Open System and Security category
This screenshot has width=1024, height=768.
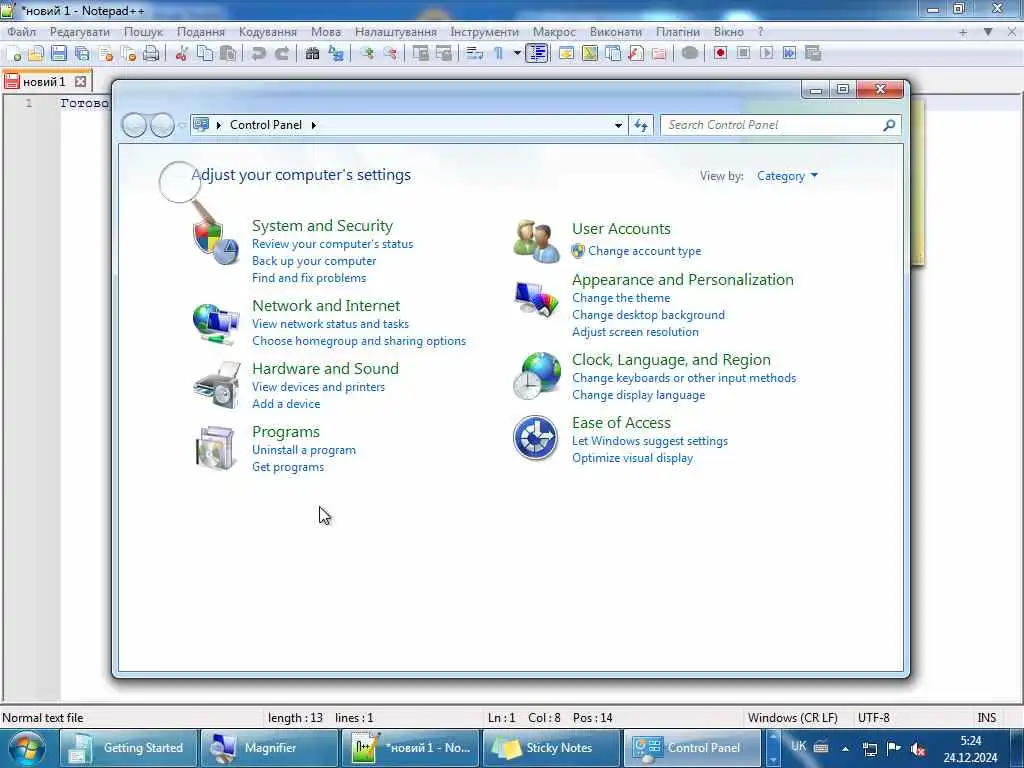pyautogui.click(x=323, y=225)
